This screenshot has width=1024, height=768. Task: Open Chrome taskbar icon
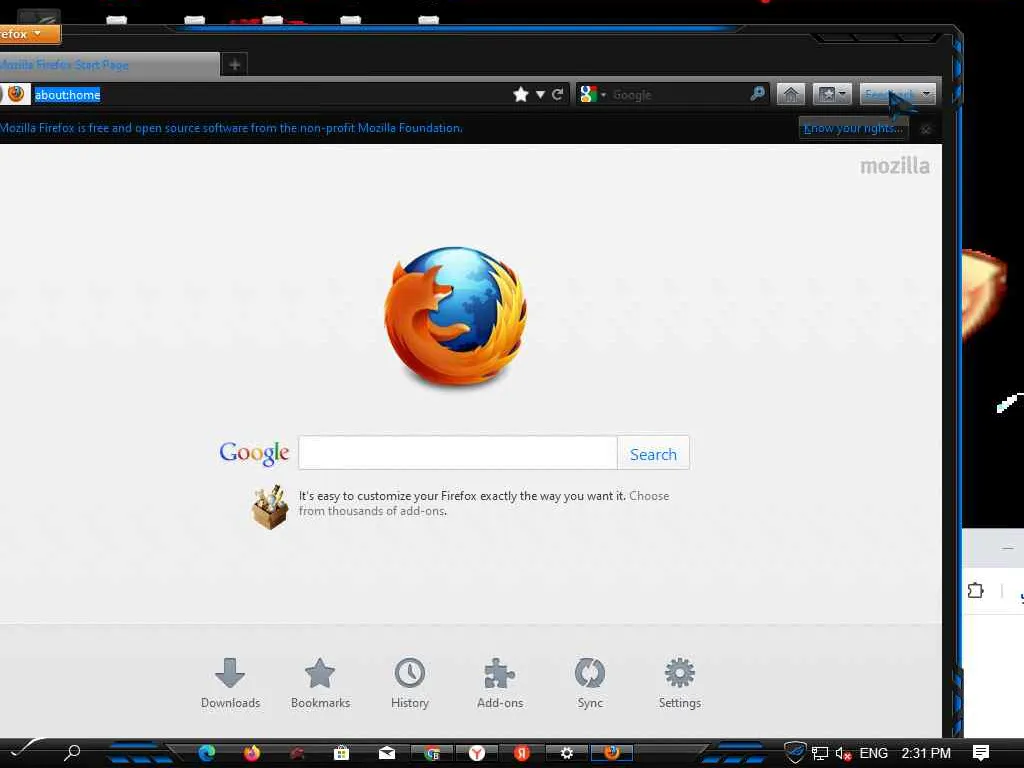[432, 753]
